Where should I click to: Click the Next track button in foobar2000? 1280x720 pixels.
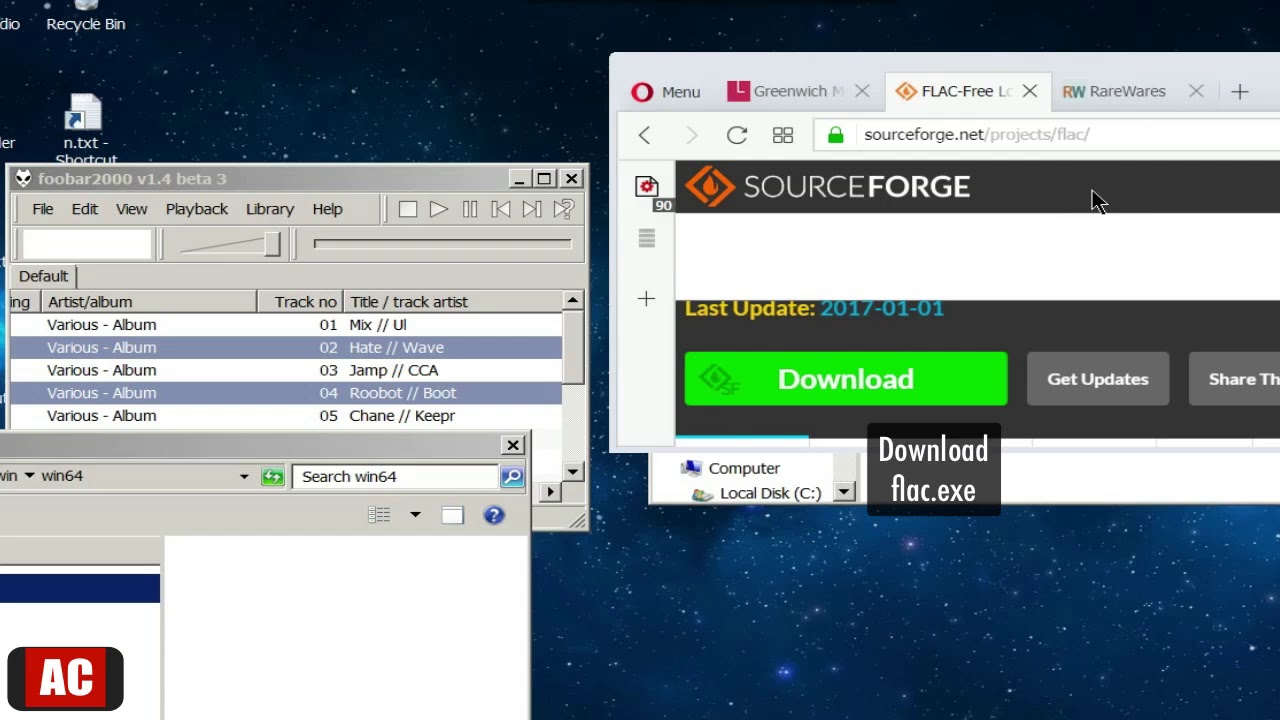tap(531, 209)
